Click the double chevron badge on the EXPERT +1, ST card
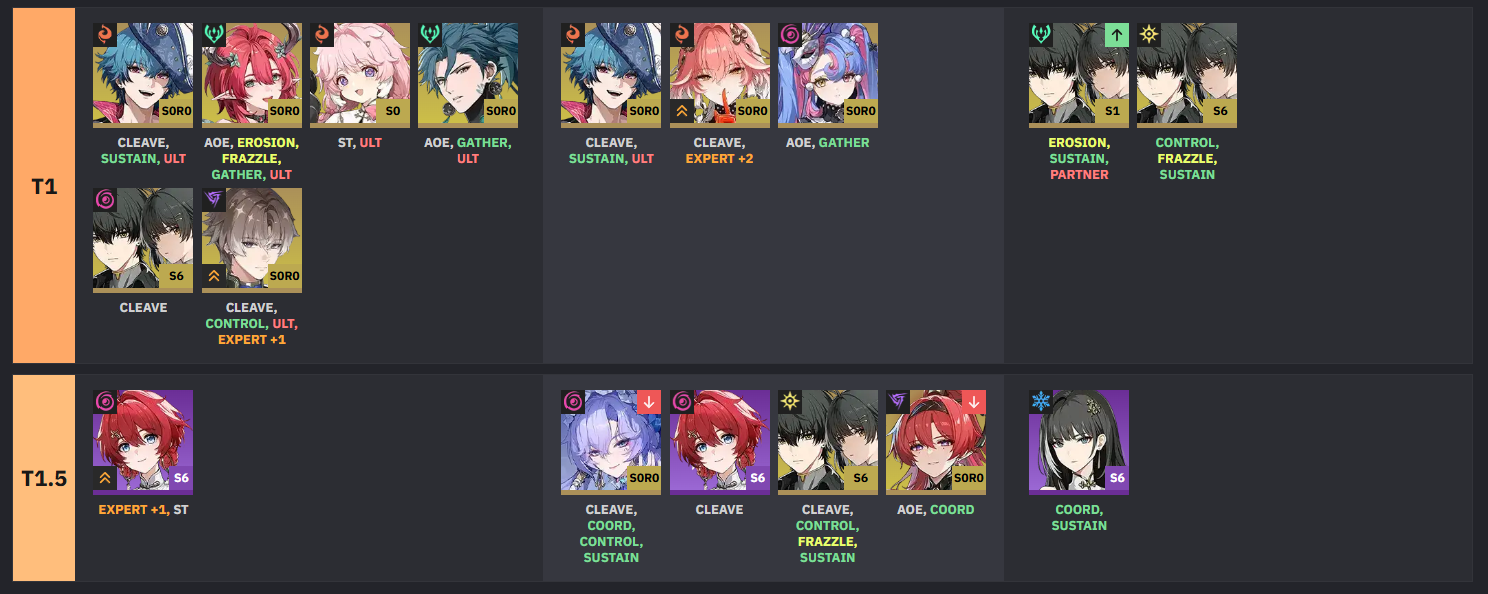The width and height of the screenshot is (1488, 594). [x=105, y=478]
